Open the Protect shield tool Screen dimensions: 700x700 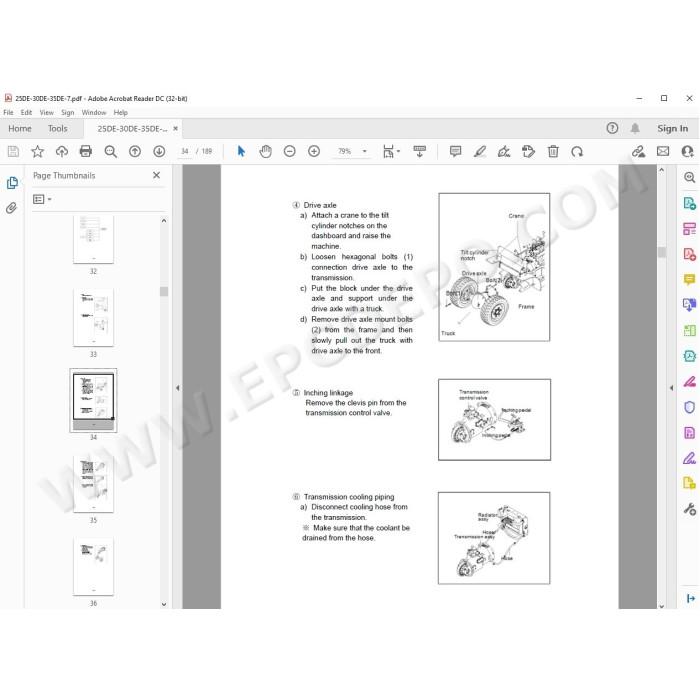[x=689, y=407]
